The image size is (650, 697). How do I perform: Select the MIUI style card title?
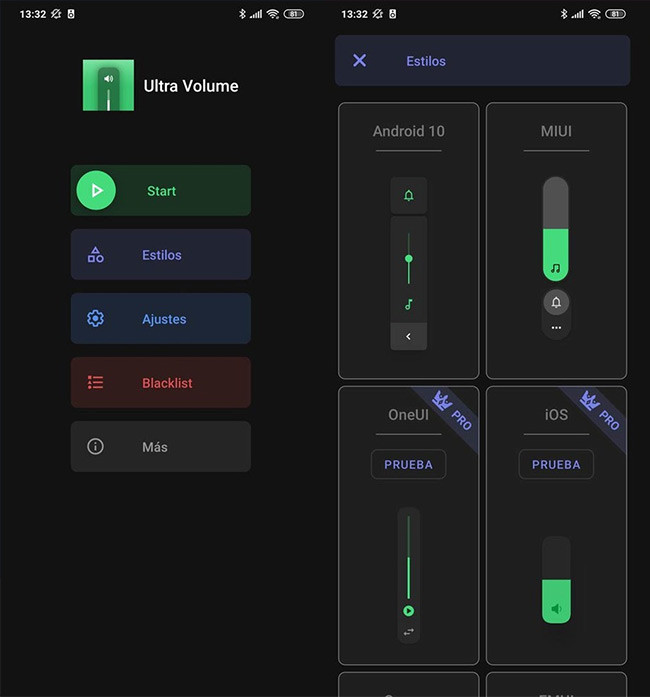click(x=556, y=131)
